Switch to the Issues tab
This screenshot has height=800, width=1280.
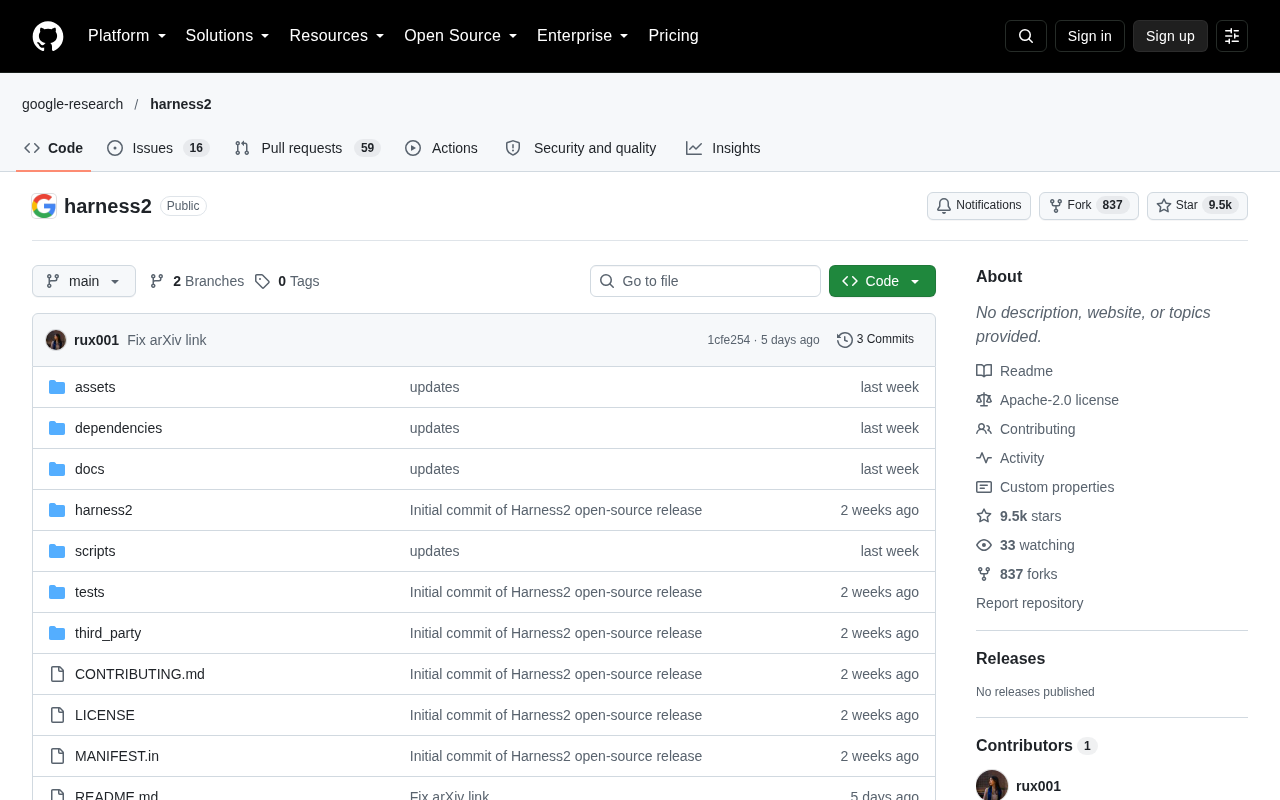pos(158,148)
